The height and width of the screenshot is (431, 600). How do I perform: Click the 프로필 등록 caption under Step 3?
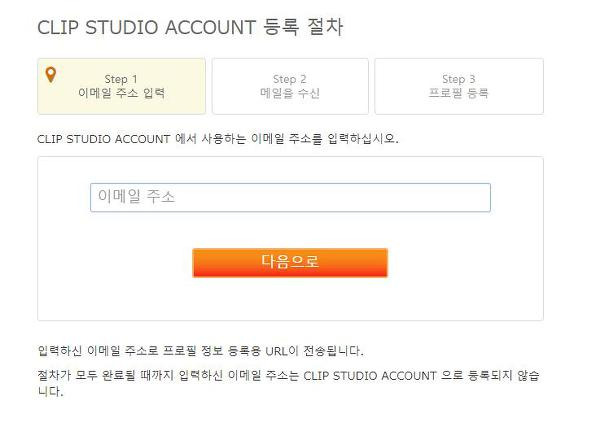458,93
